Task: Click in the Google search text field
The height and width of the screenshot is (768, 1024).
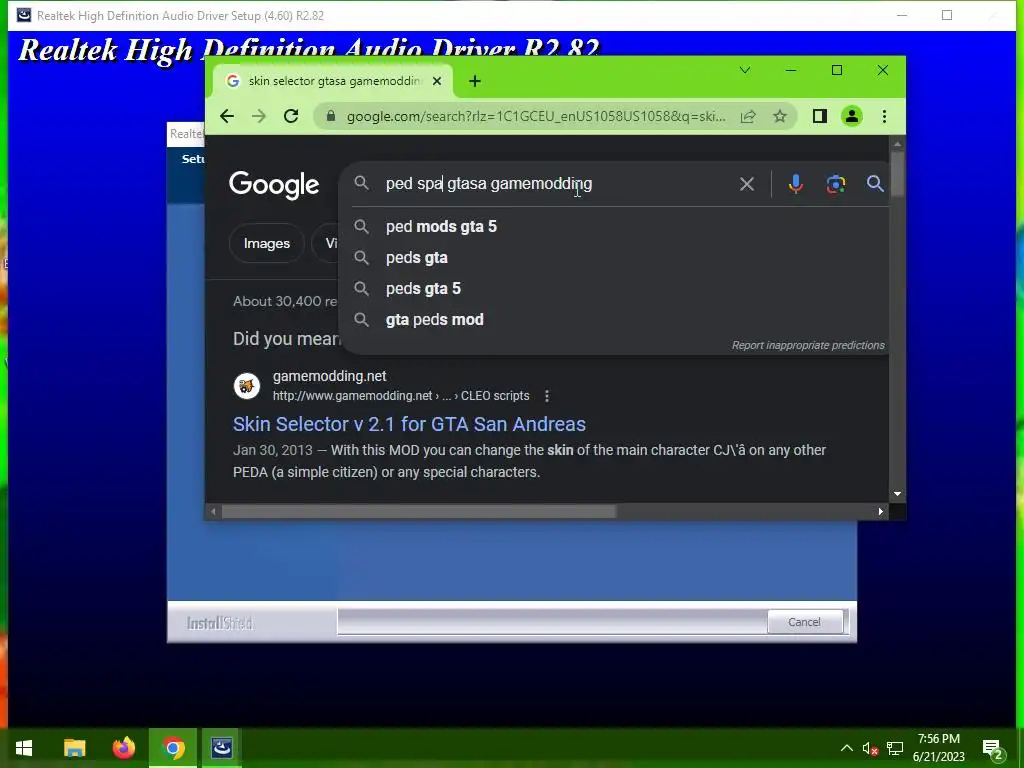Action: tap(555, 184)
